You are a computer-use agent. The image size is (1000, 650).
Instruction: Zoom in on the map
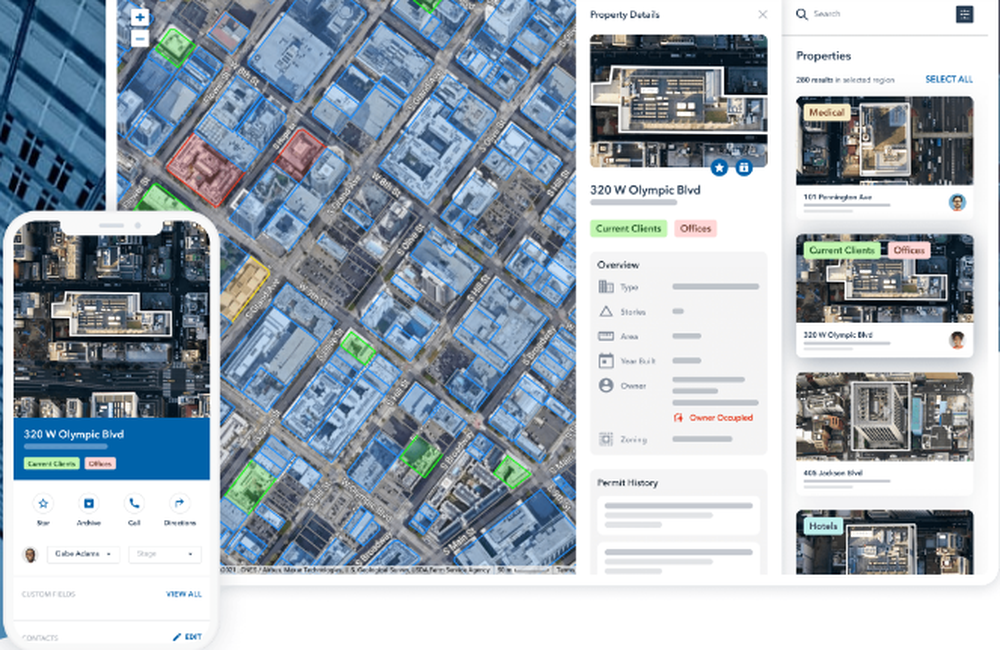click(140, 17)
